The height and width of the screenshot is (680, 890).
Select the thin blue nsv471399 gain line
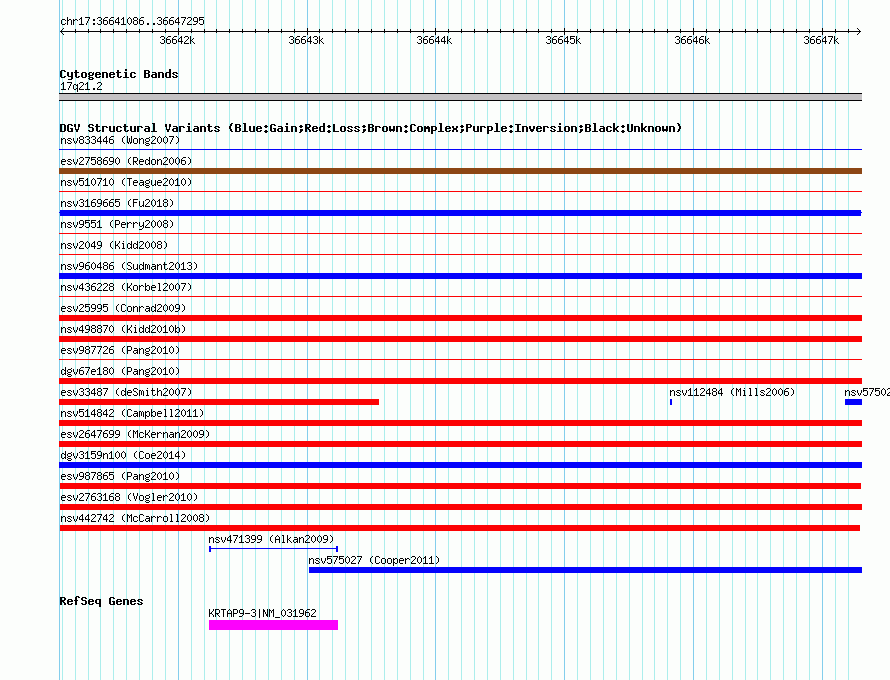point(274,549)
